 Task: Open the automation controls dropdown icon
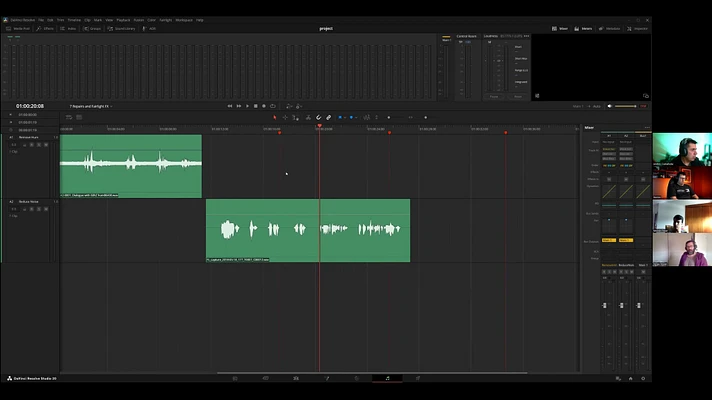289,106
